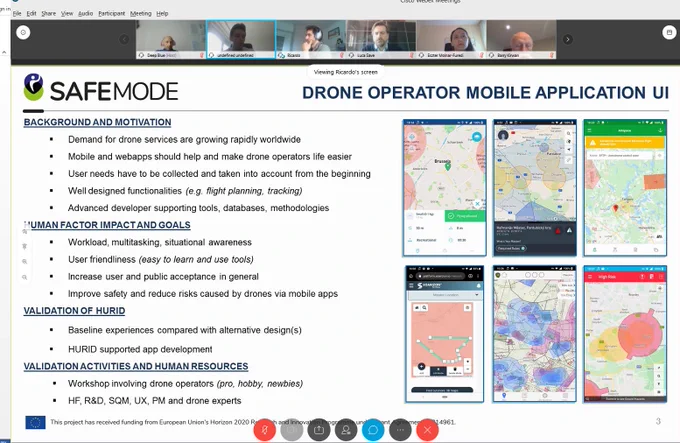Click the topmost zoom icon under HUMAN FACTOR heading

25,231
